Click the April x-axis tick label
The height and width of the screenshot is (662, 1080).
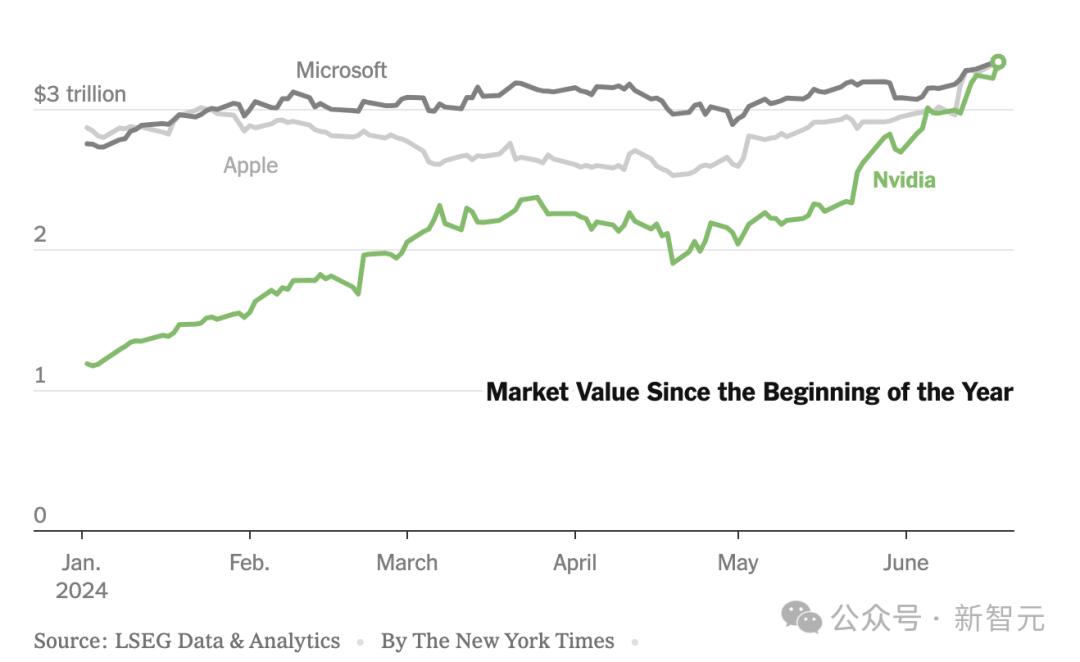[575, 563]
